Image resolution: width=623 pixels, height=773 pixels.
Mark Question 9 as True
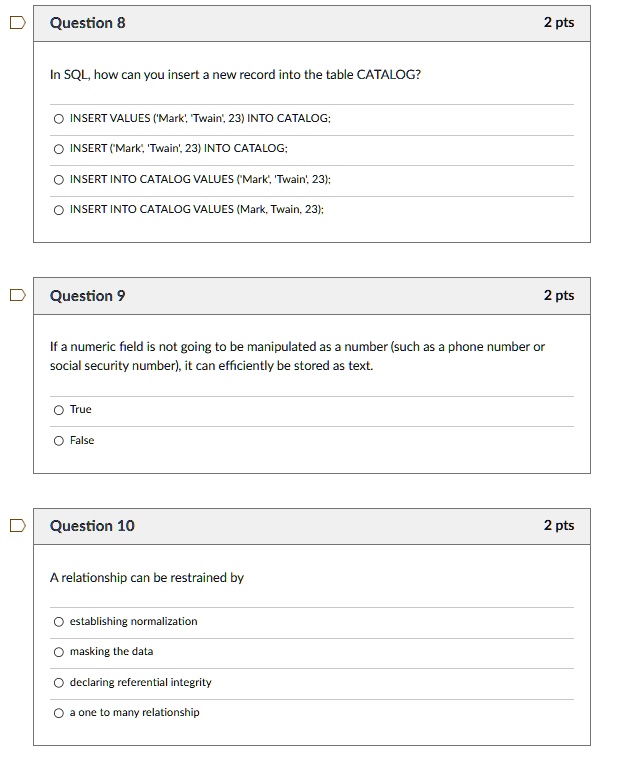coord(59,410)
